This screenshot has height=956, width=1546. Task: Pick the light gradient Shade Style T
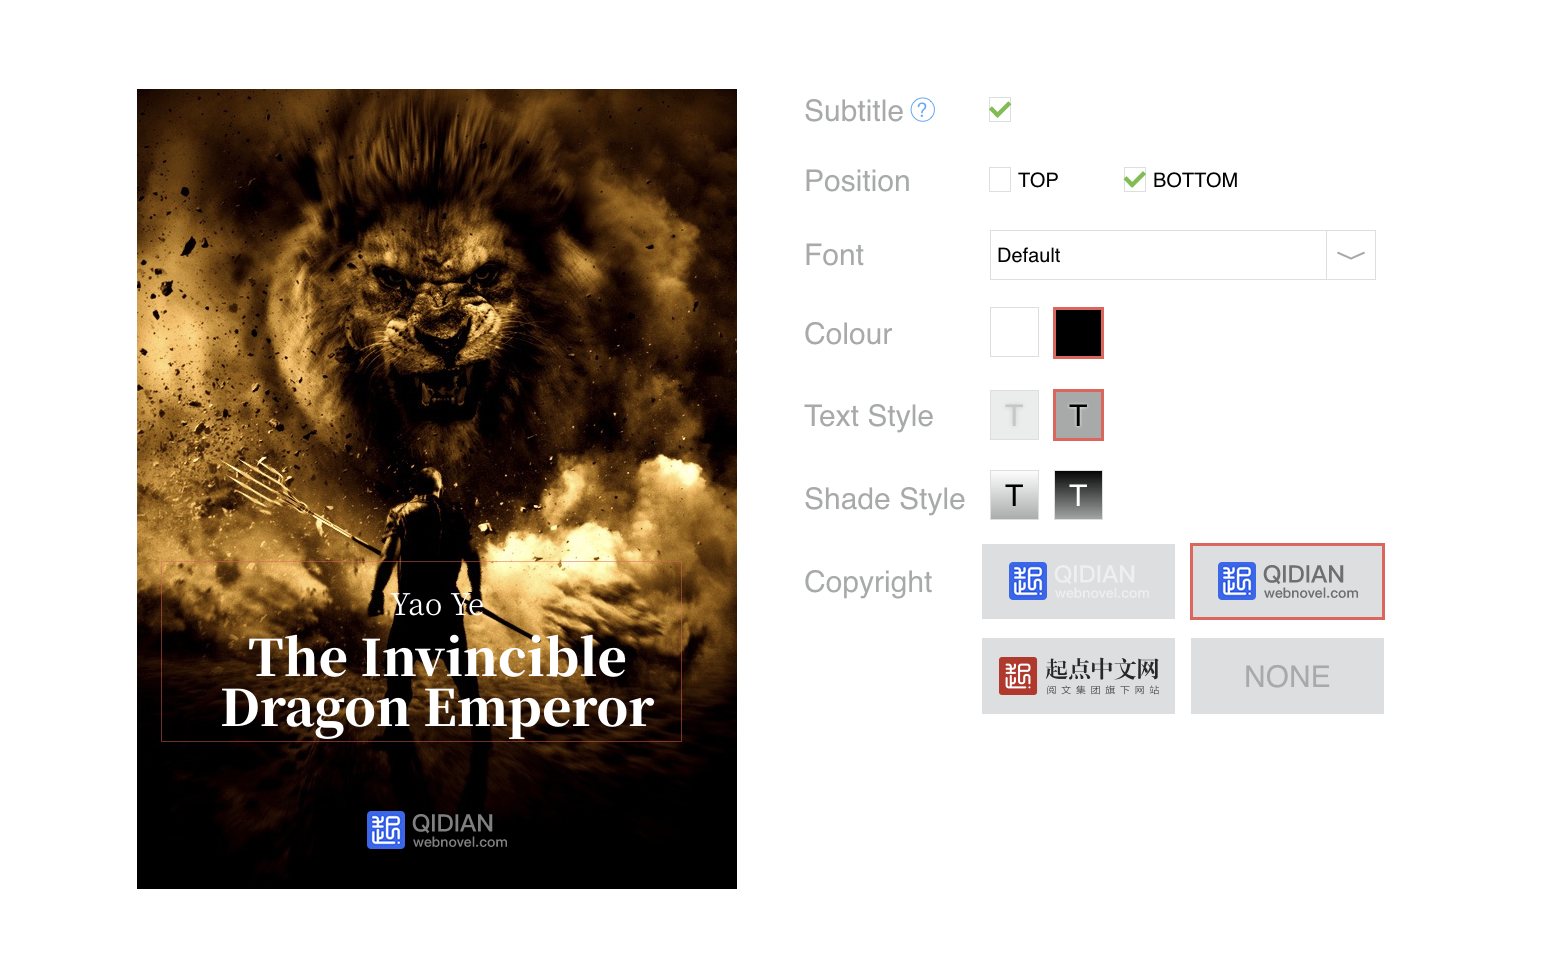tap(1015, 495)
